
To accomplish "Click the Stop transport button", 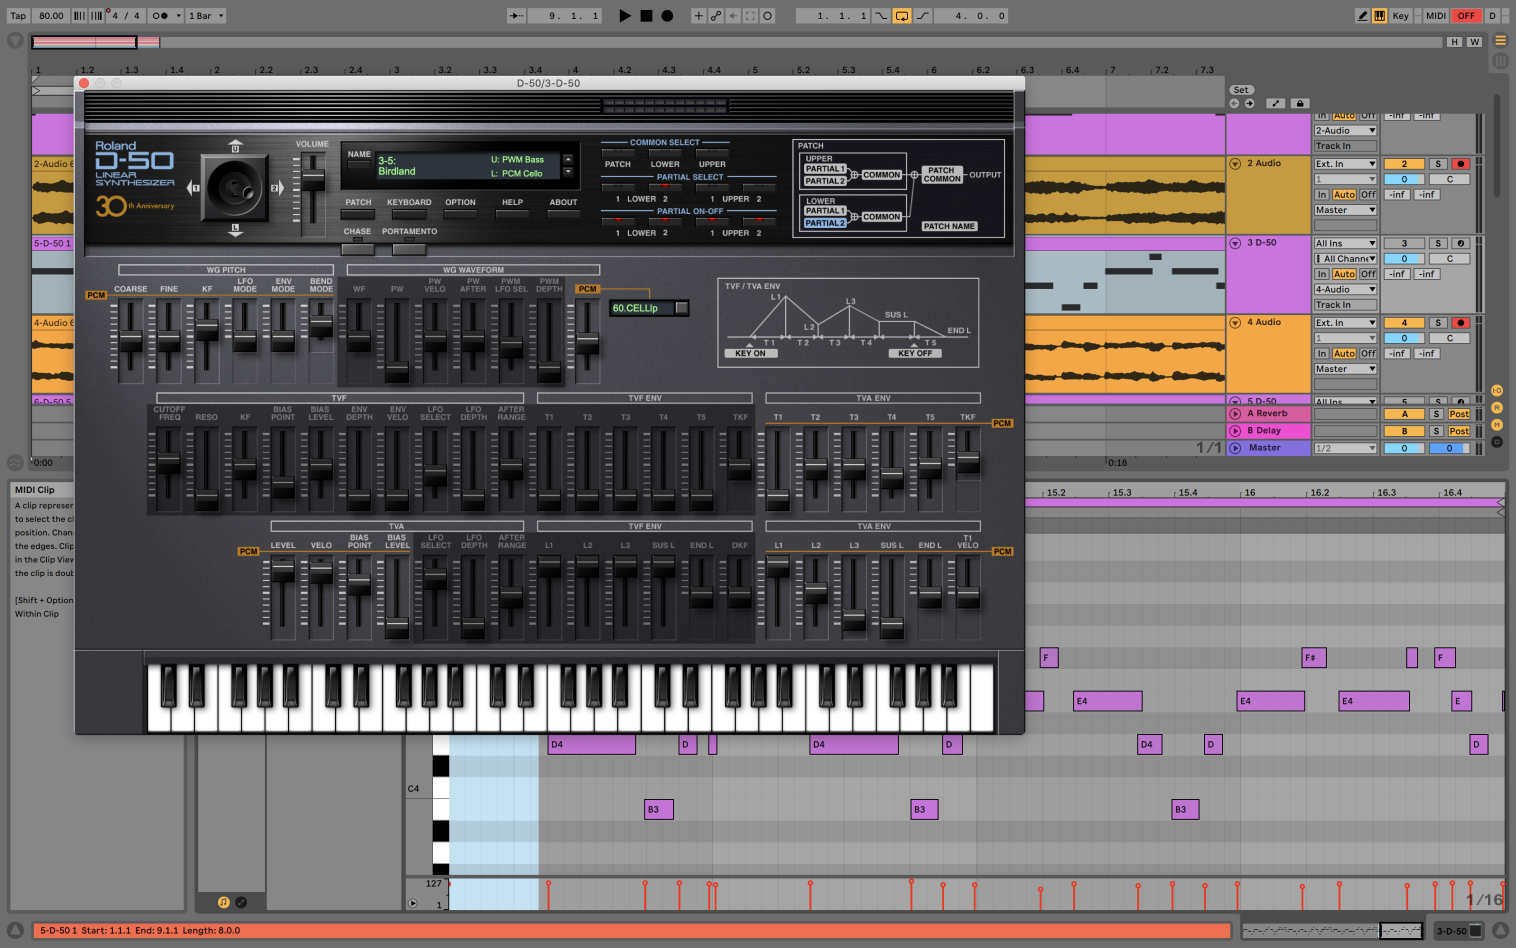I will point(646,16).
